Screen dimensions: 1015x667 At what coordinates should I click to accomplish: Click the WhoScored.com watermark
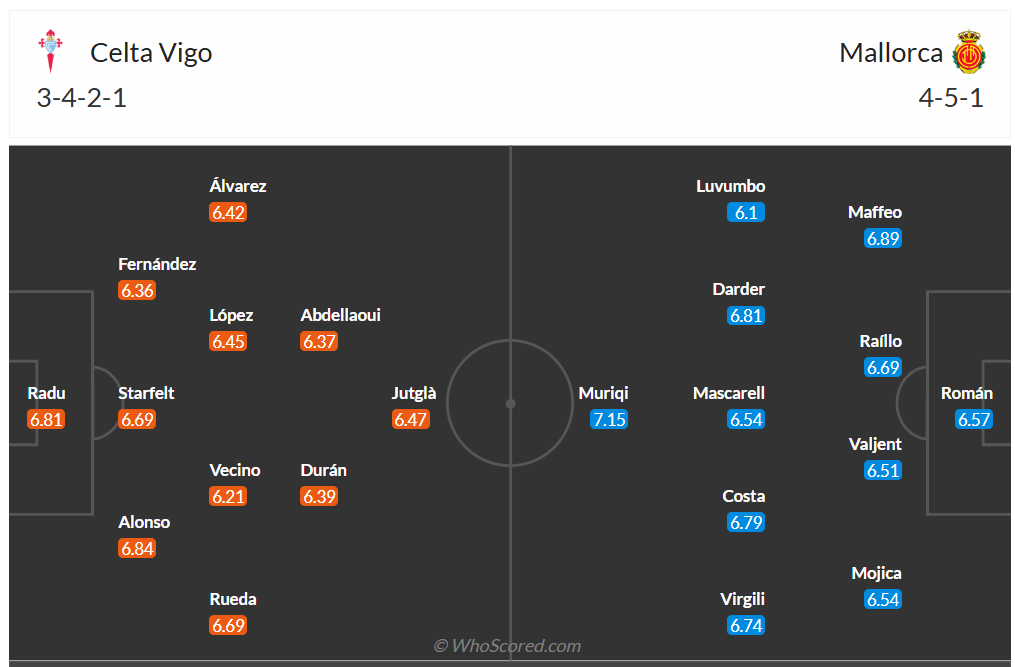pyautogui.click(x=507, y=646)
